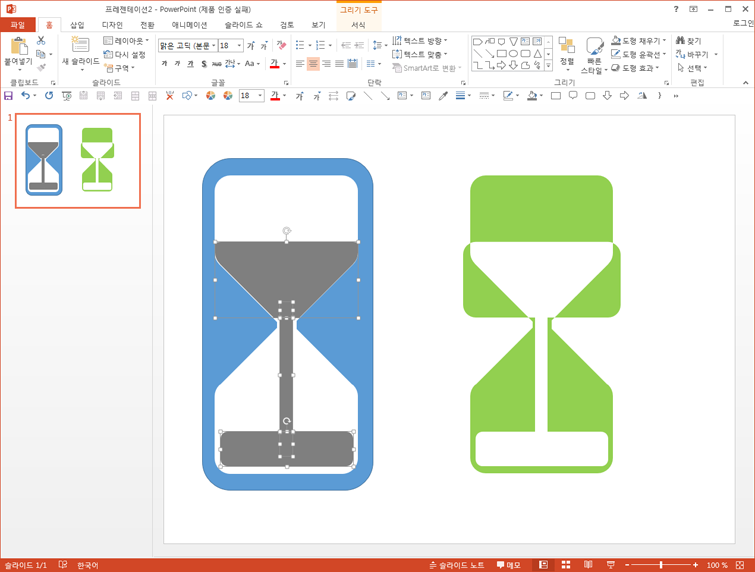Align text right
Image resolution: width=755 pixels, height=572 pixels.
[326, 64]
